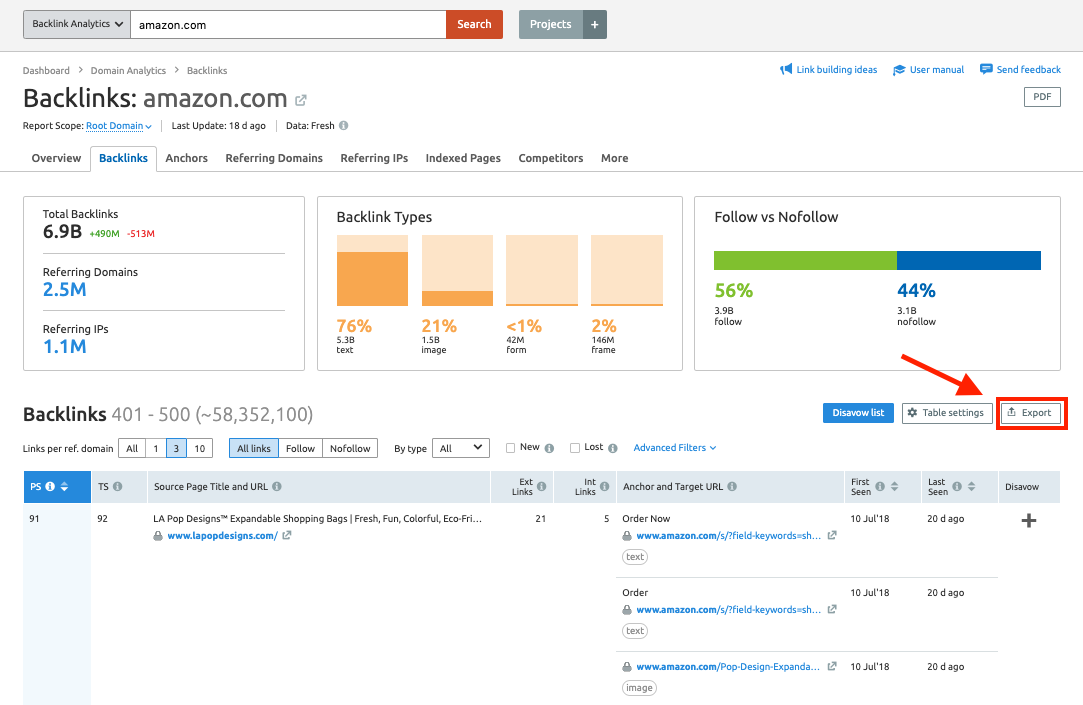The height and width of the screenshot is (705, 1083).
Task: Set links per ref. domain to All
Action: coord(132,448)
